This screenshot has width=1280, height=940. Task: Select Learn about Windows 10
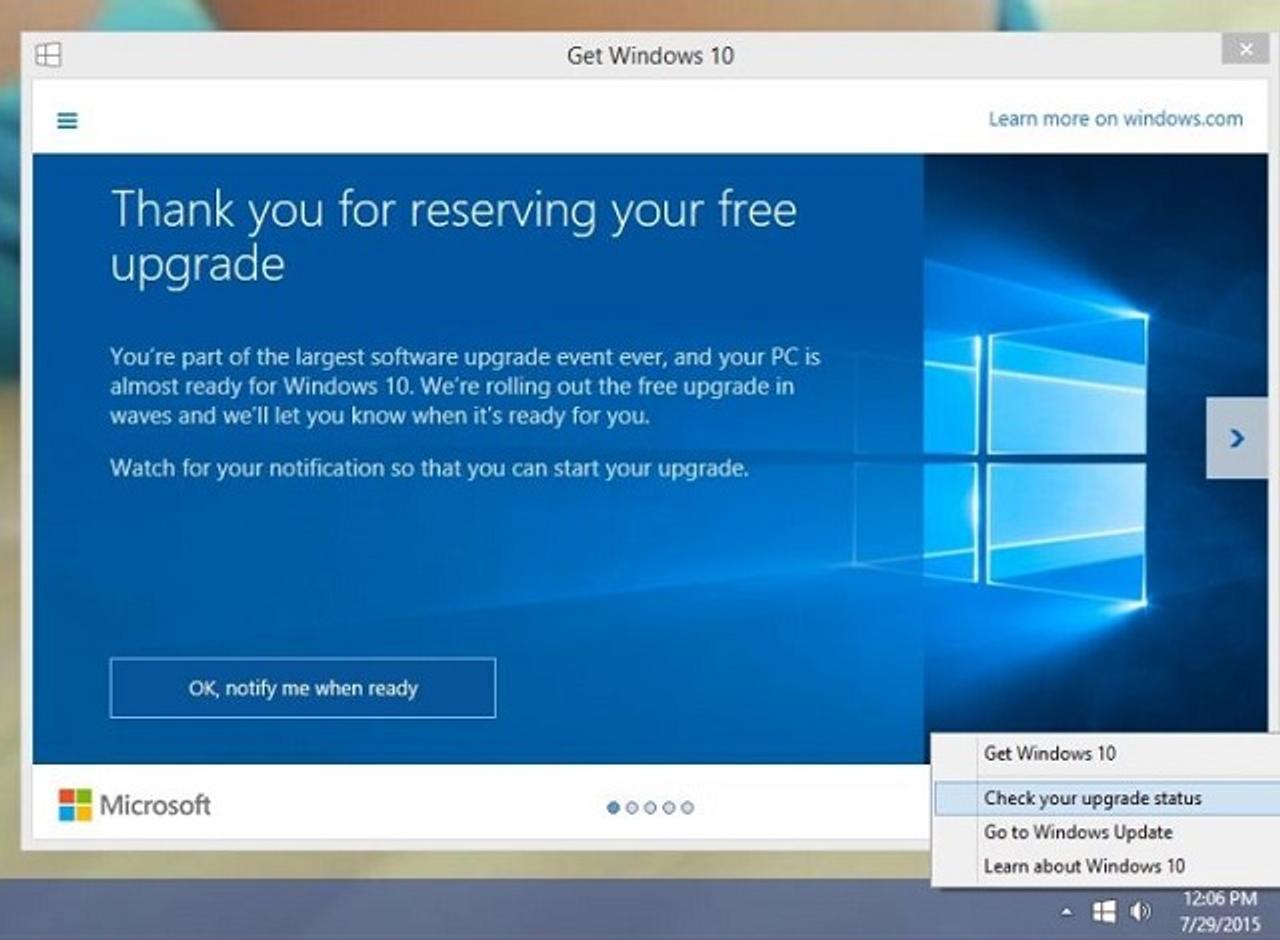(1086, 866)
